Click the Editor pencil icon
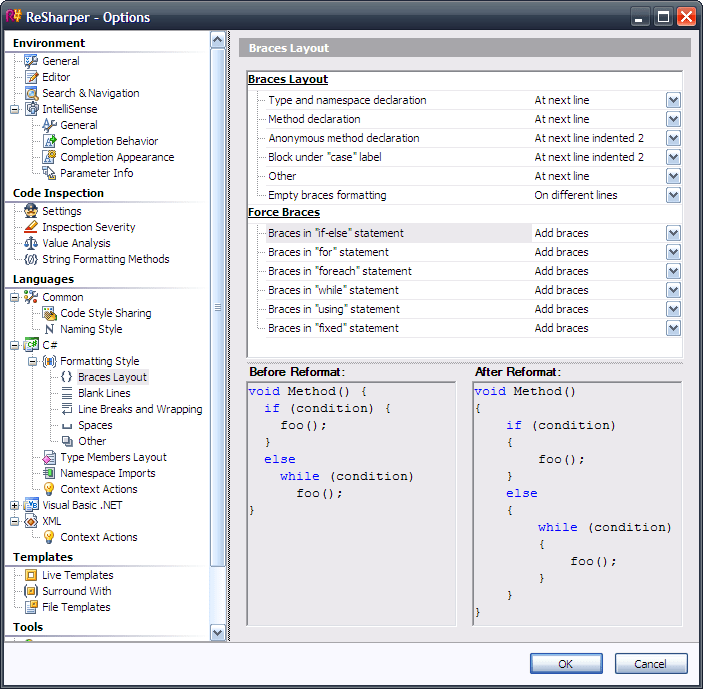This screenshot has height=689, width=703. click(31, 77)
